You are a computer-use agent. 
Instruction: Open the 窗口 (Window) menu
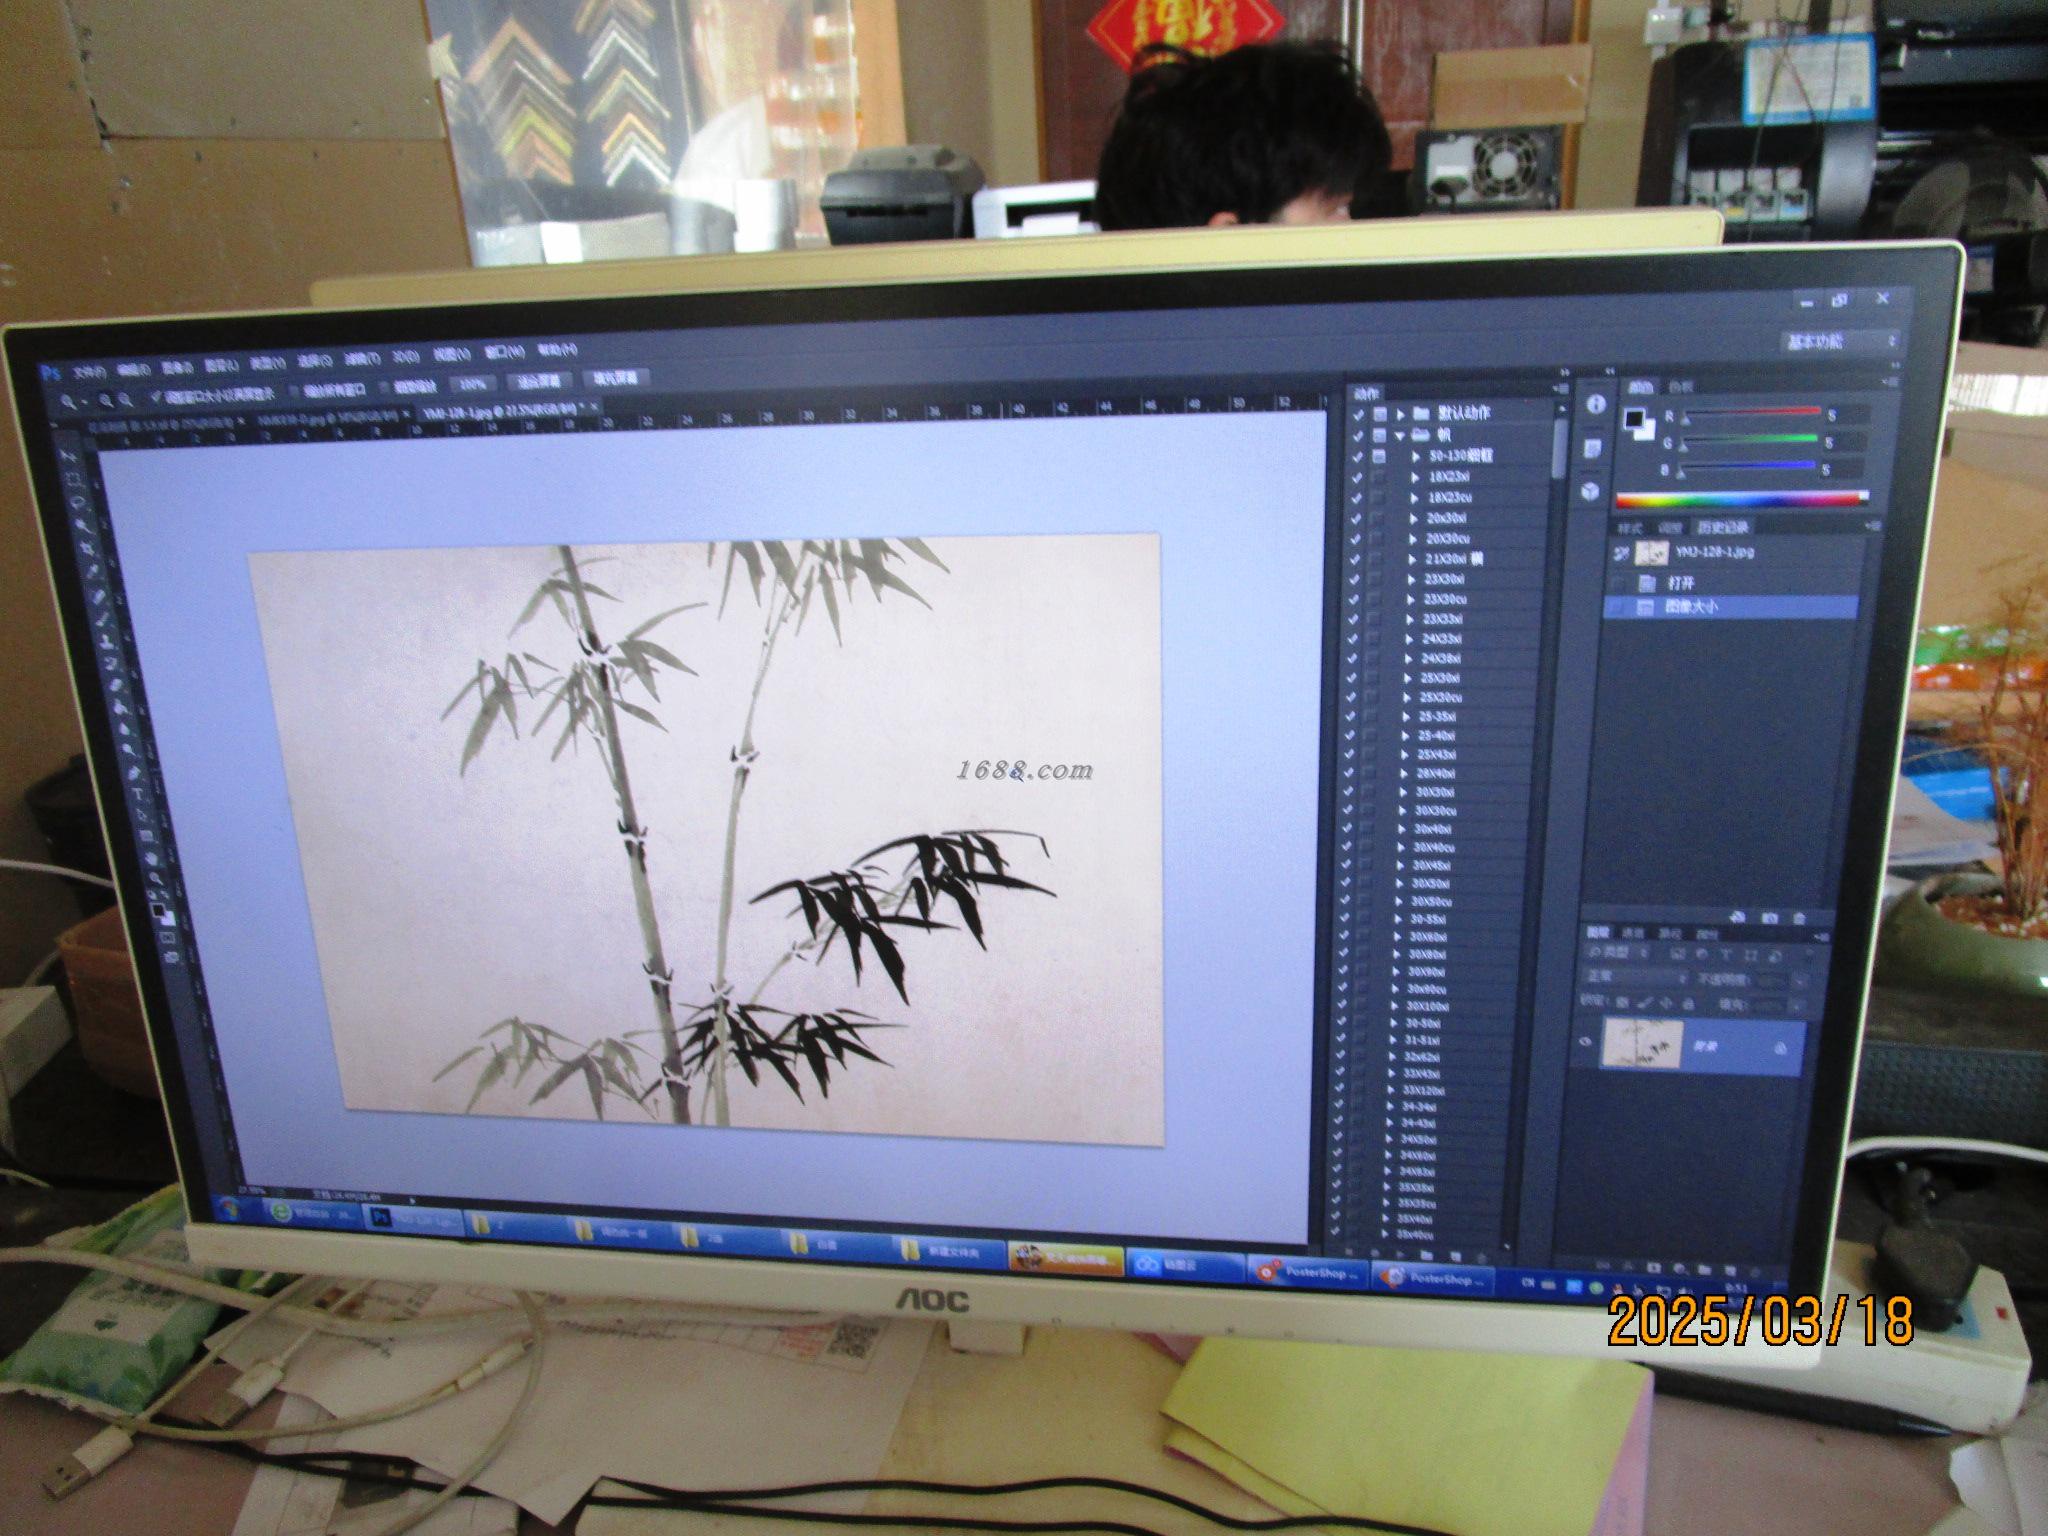click(505, 353)
